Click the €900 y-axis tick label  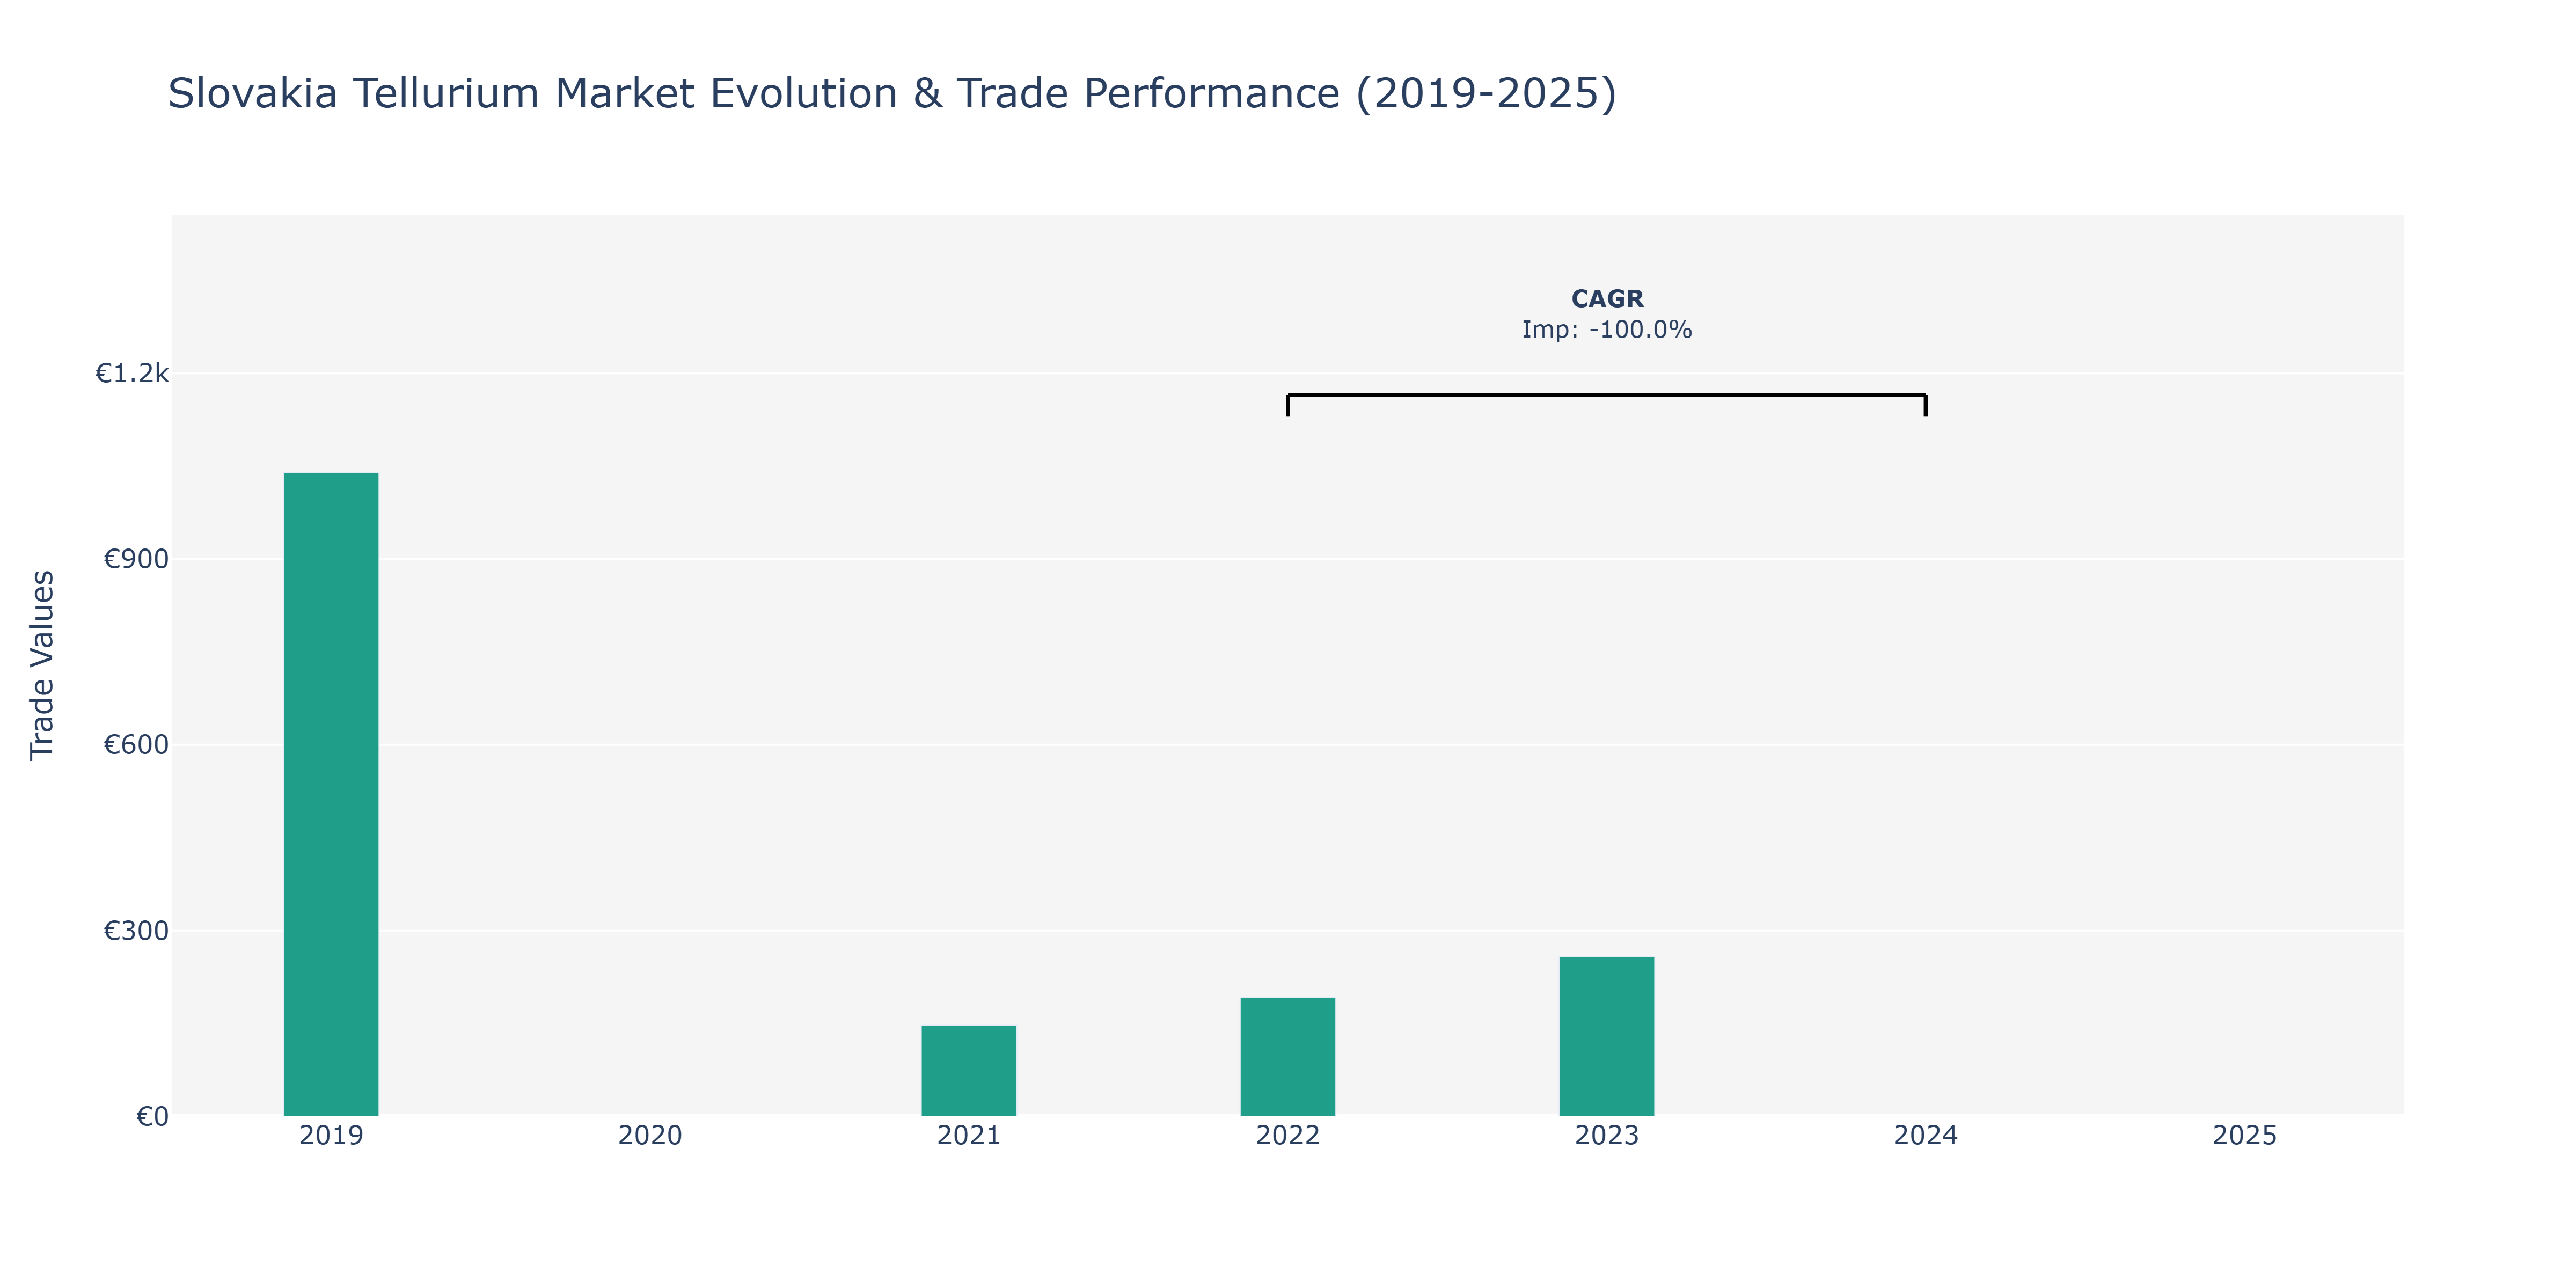pos(136,559)
